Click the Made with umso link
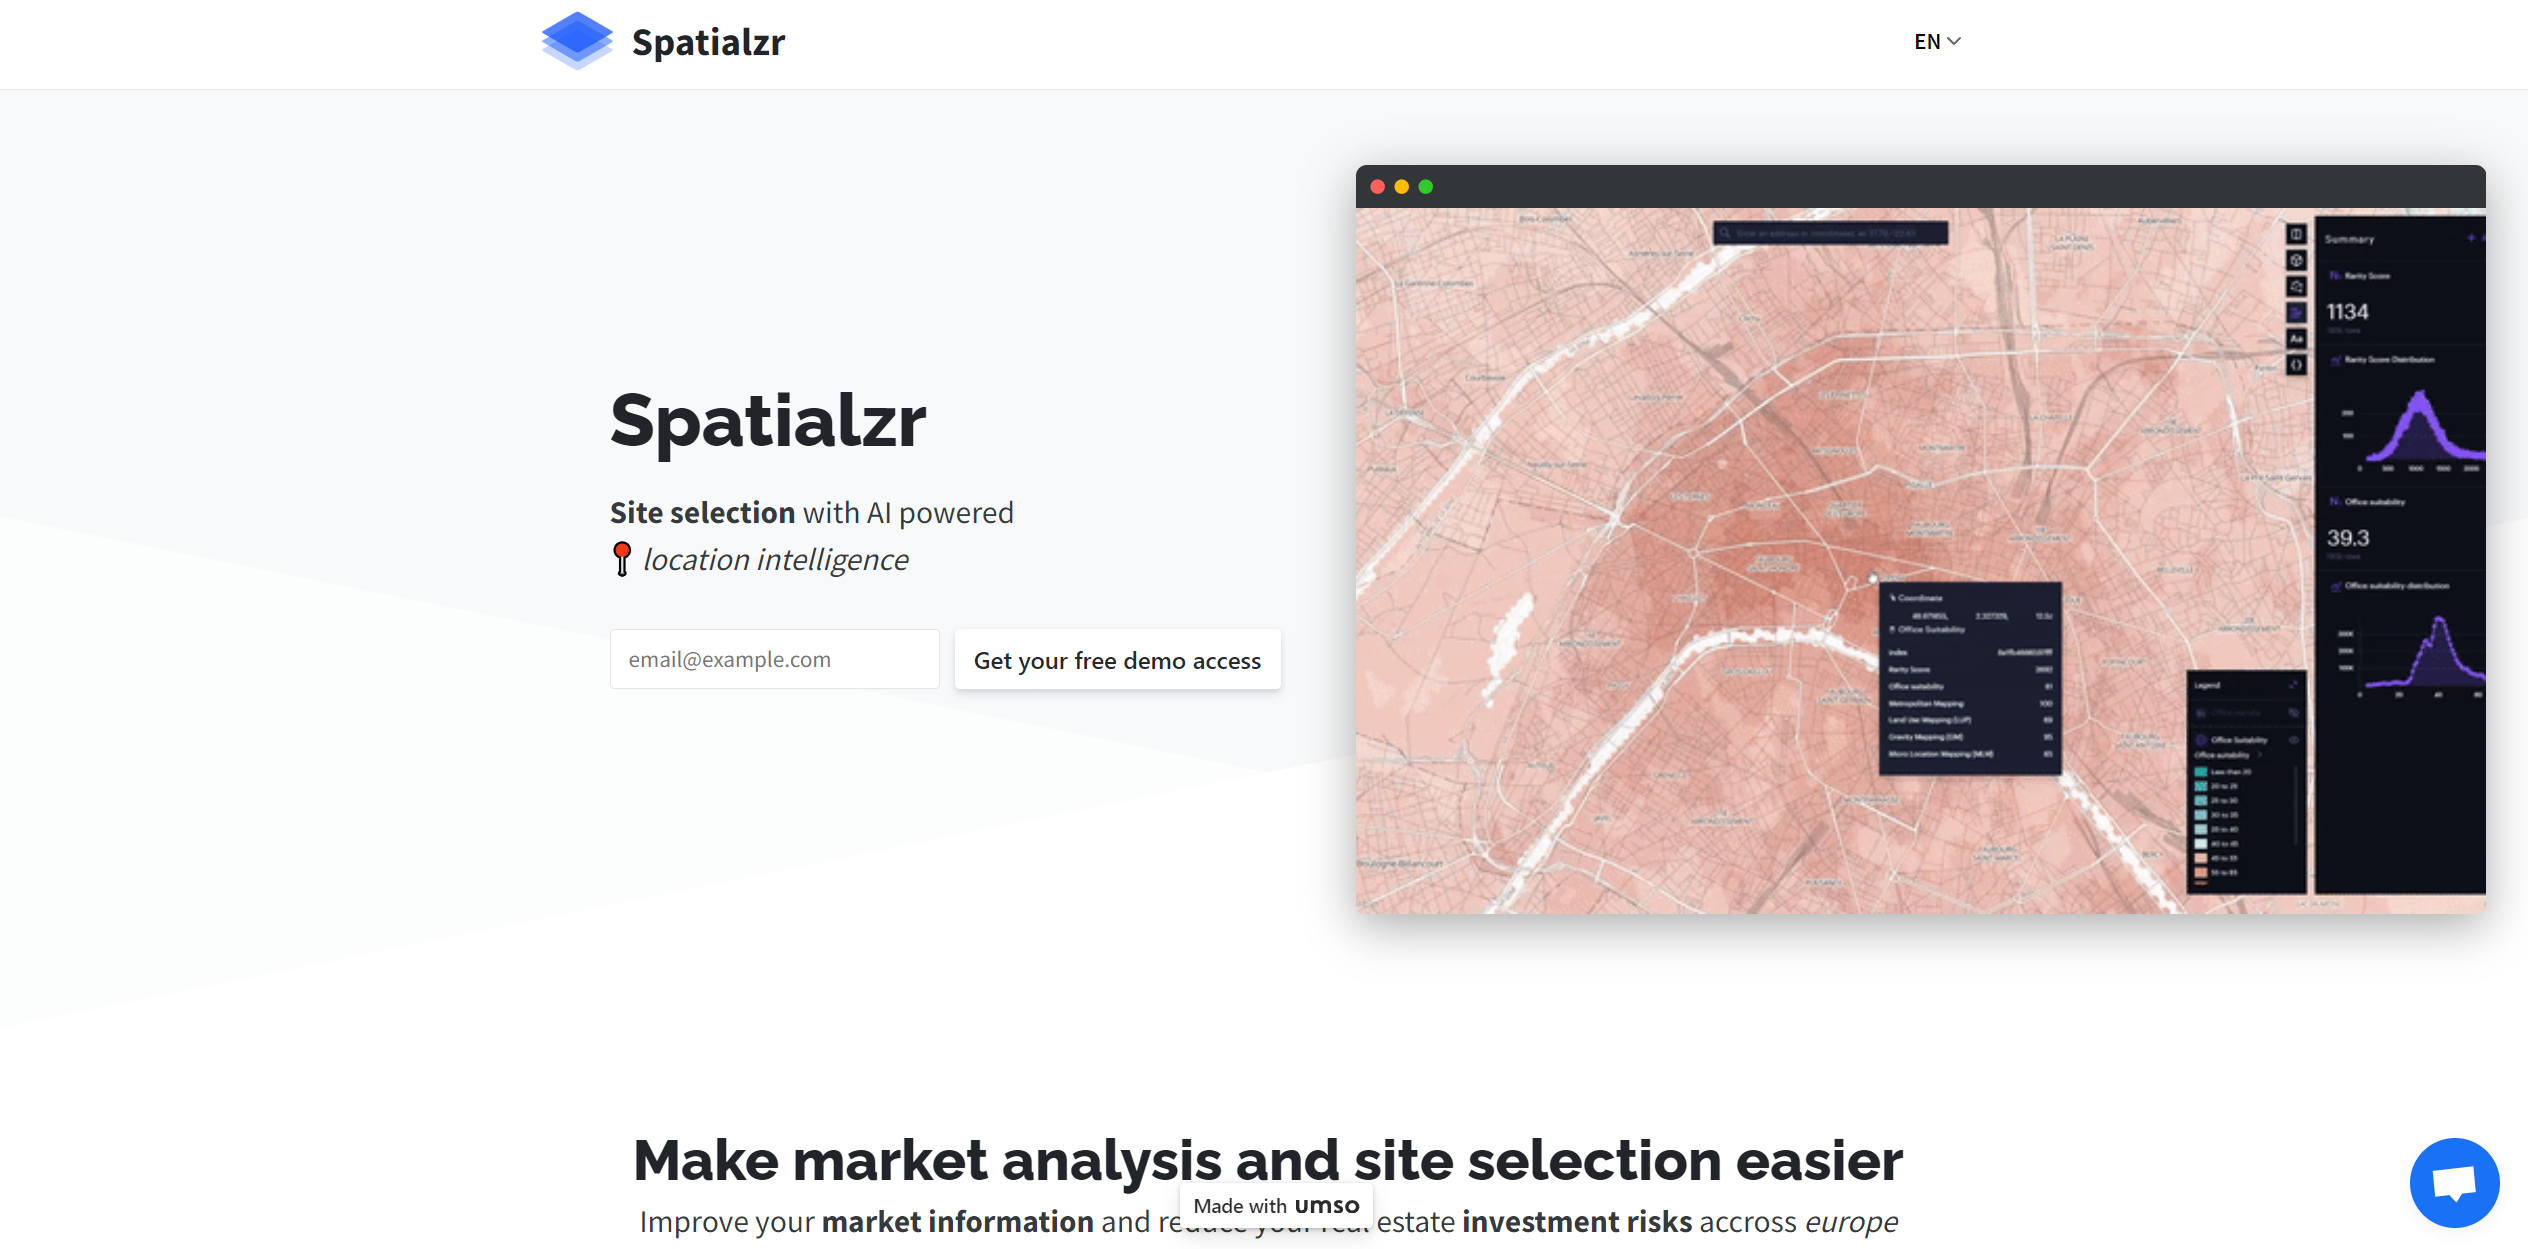2528x1249 pixels. pyautogui.click(x=1274, y=1205)
